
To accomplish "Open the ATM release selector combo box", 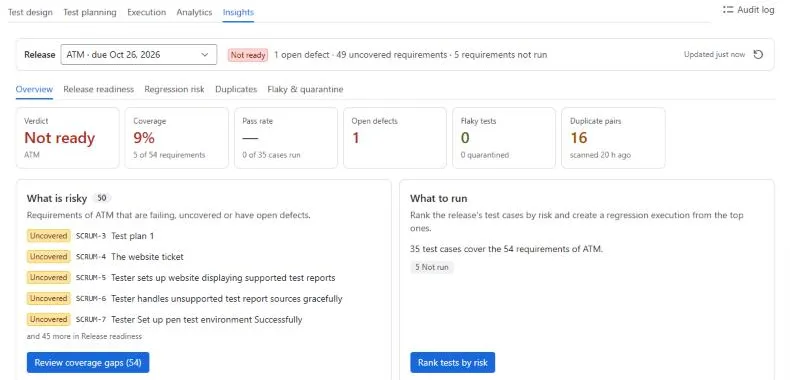I will (139, 54).
